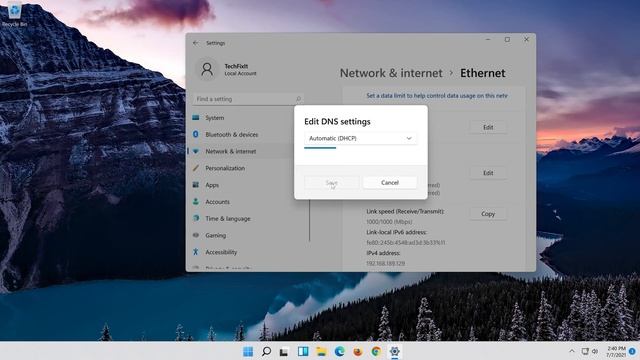Open Widgets on taskbar

point(303,351)
